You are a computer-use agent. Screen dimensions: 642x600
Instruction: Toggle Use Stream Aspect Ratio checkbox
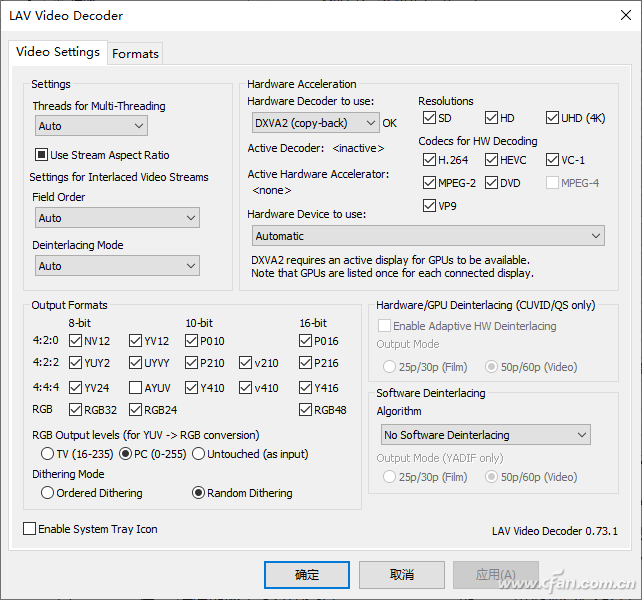pyautogui.click(x=41, y=155)
